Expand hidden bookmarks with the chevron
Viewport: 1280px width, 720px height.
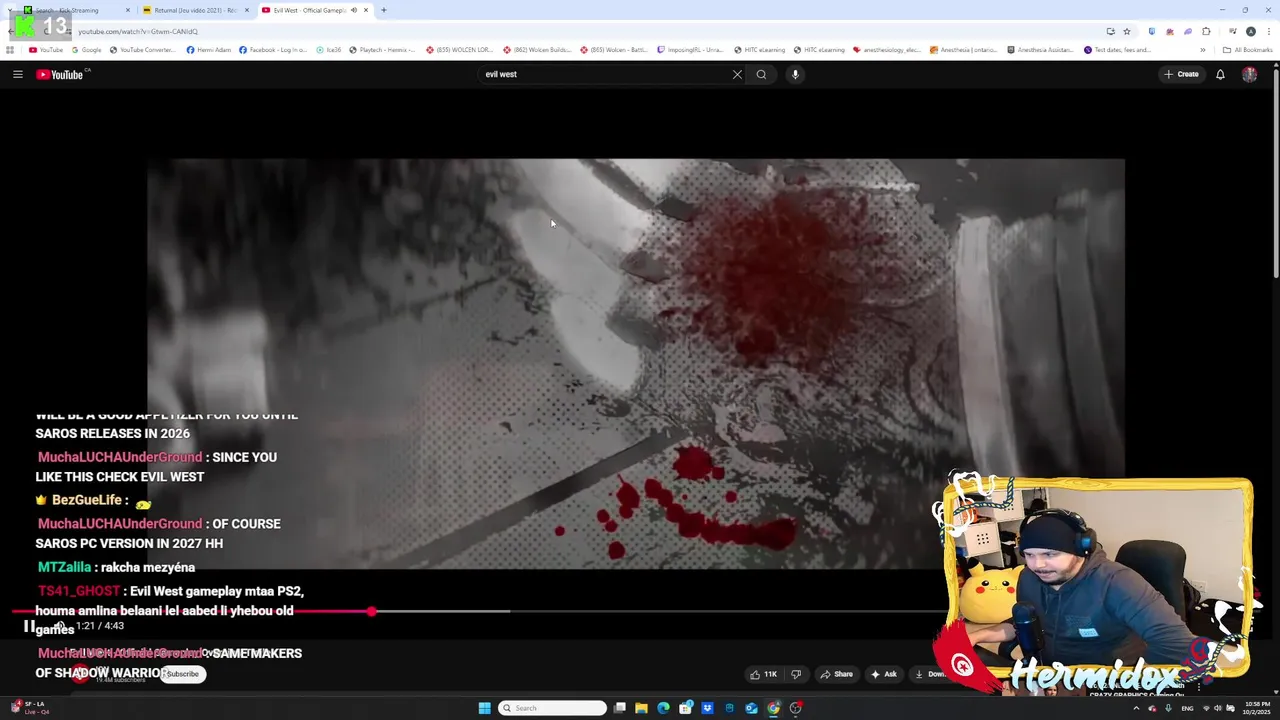1203,50
